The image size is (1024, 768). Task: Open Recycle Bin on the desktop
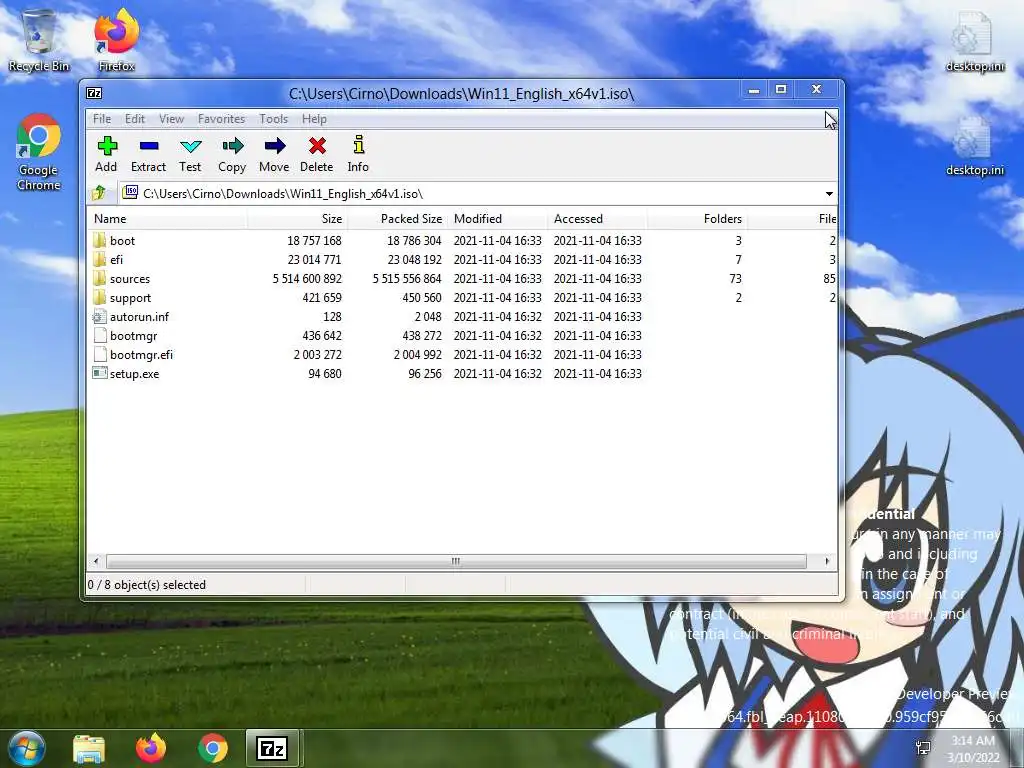[x=39, y=39]
